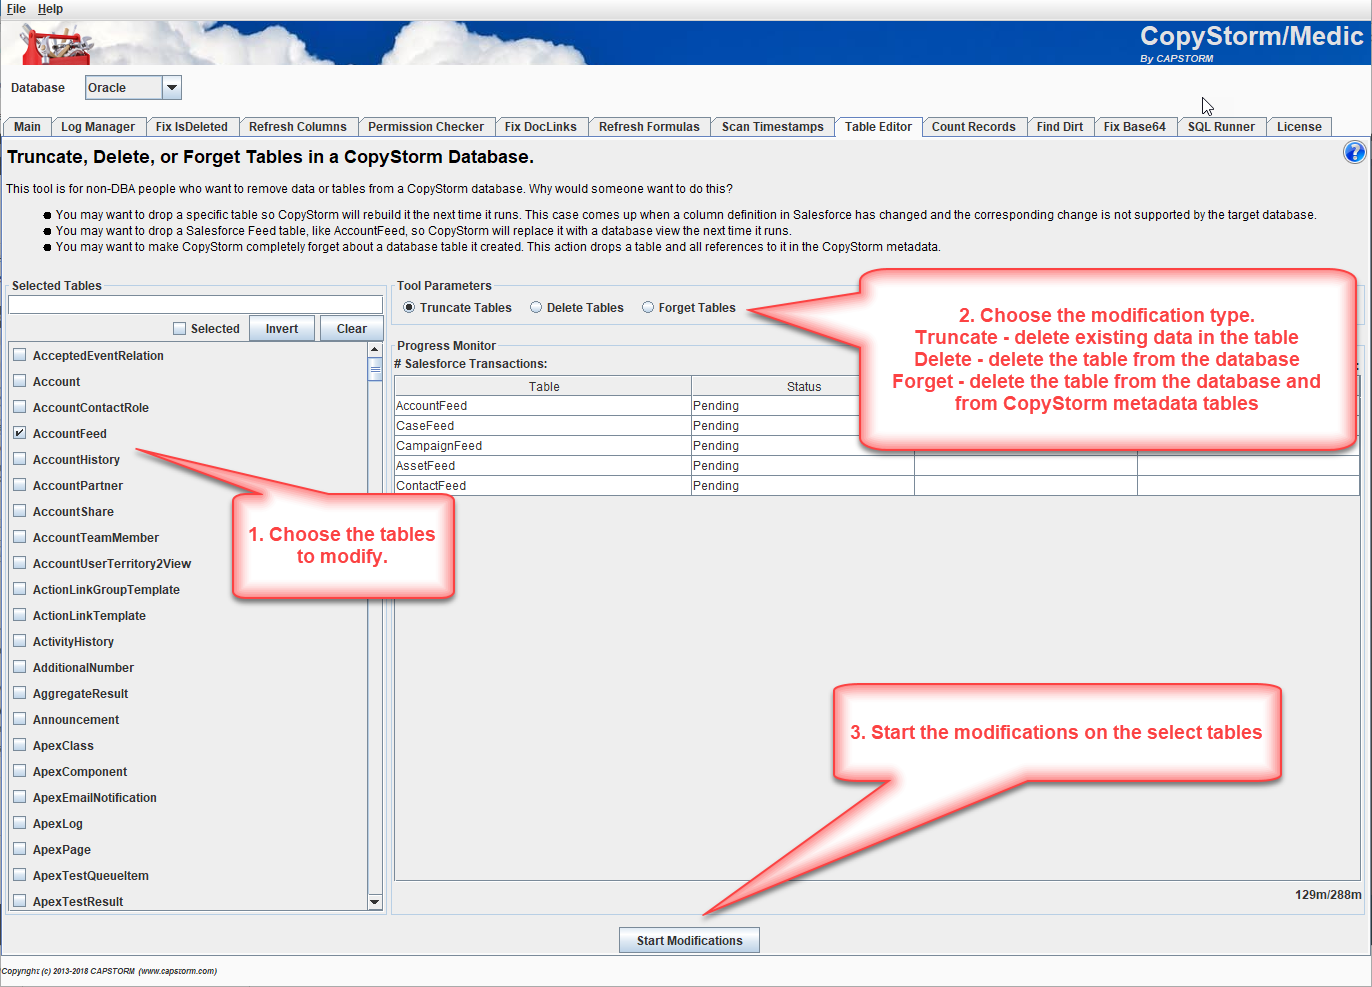
Task: Open the blue help question mark icon
Action: click(x=1354, y=152)
